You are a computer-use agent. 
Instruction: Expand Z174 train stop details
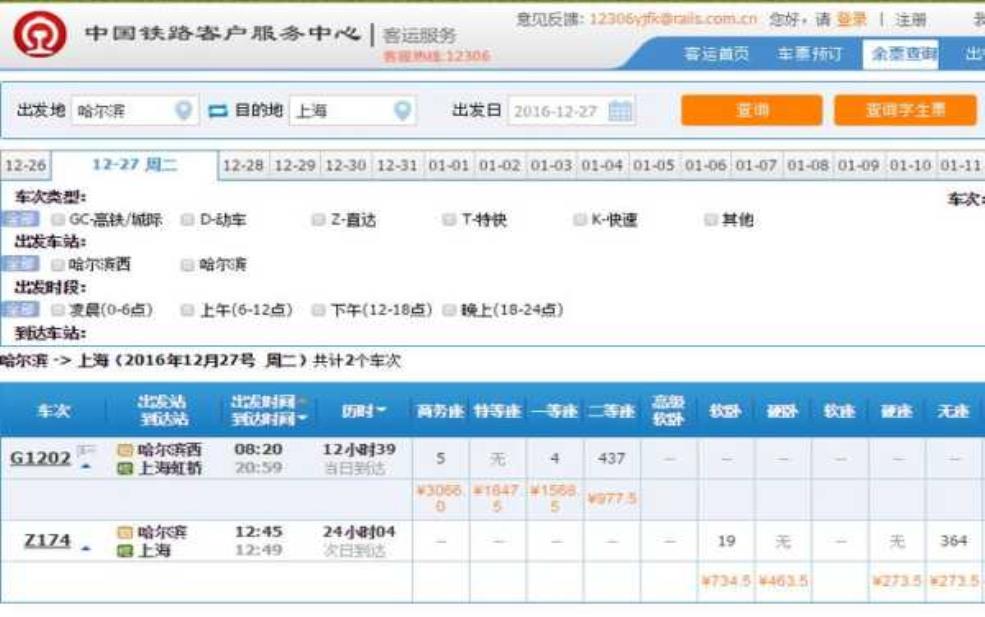pos(86,547)
